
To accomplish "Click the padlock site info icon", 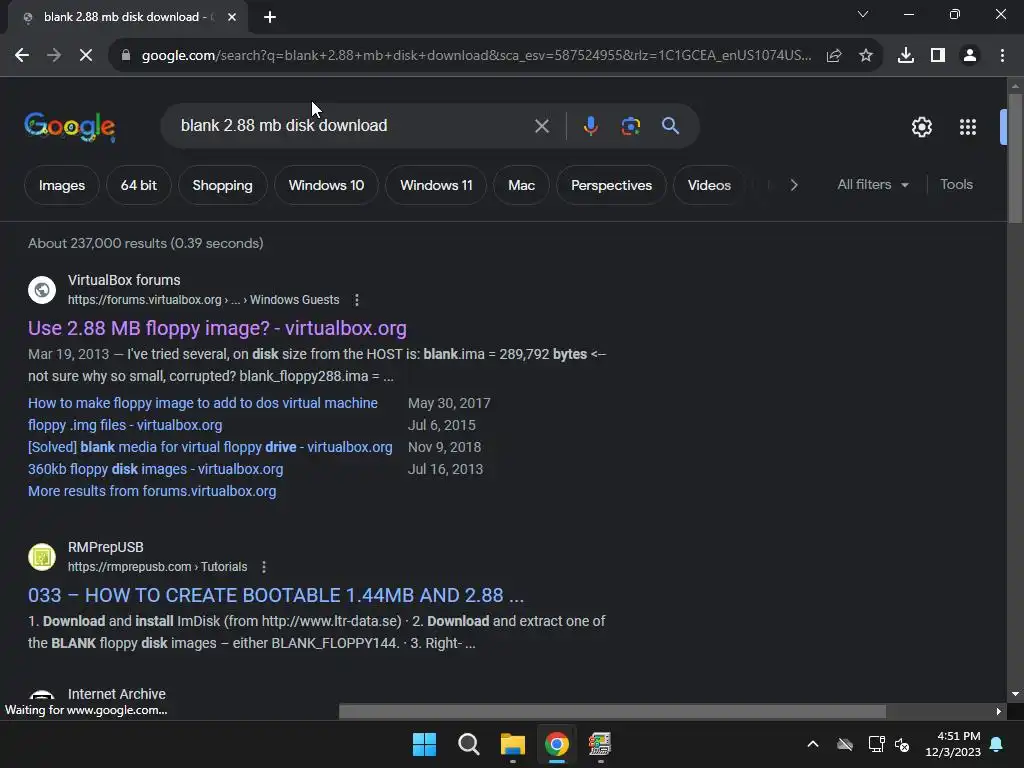I will (125, 56).
